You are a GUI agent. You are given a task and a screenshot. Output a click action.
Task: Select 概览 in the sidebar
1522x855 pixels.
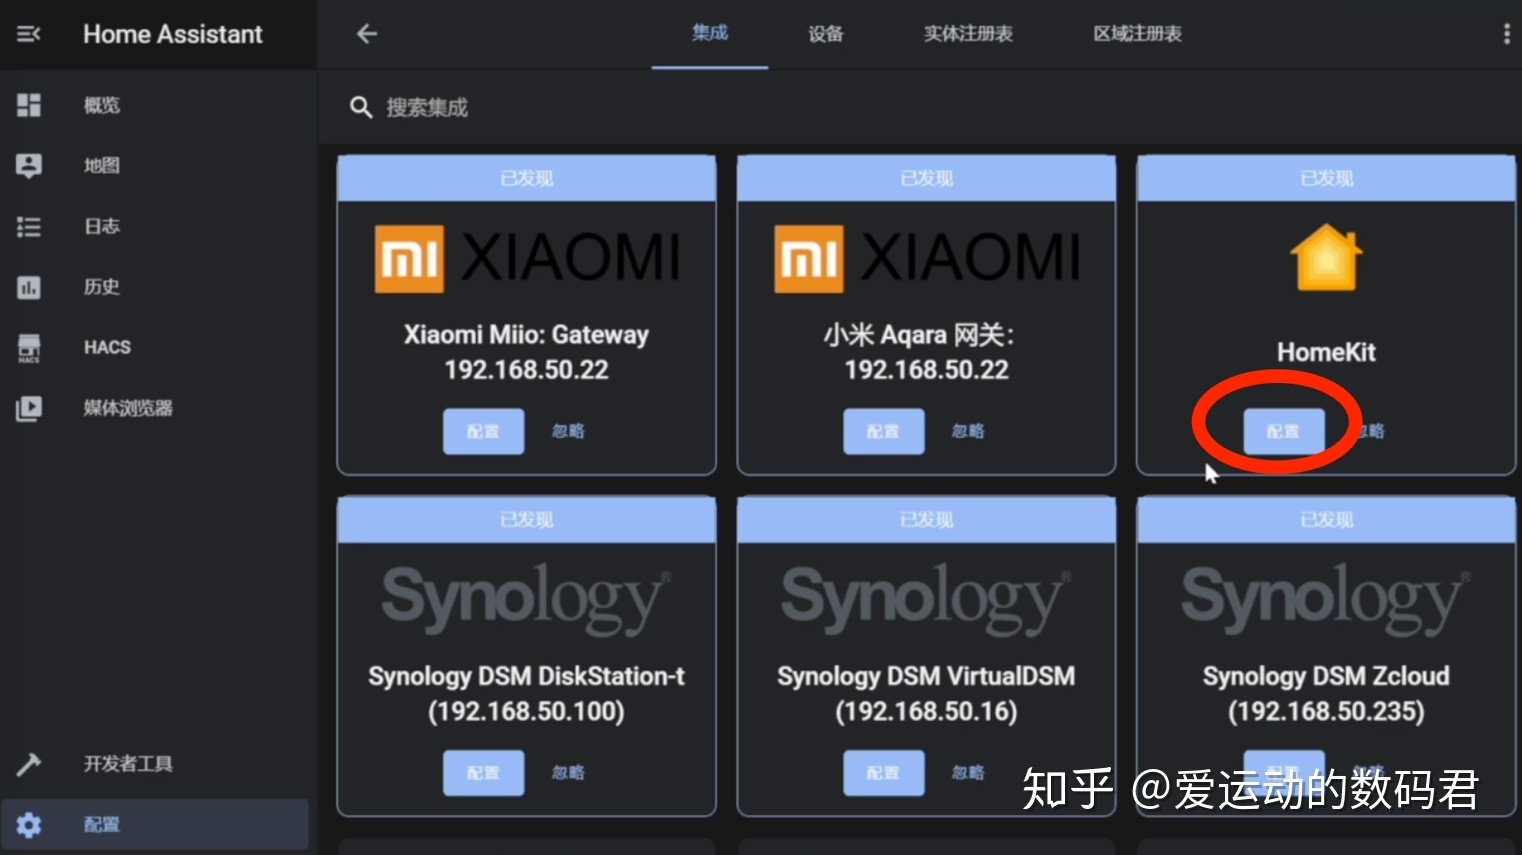pyautogui.click(x=102, y=105)
